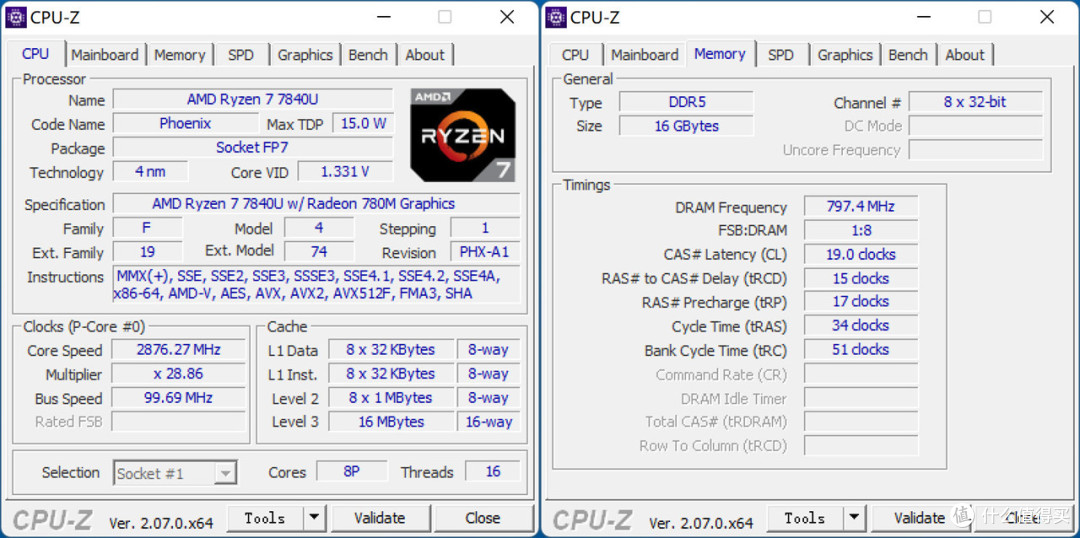
Task: Expand Tools dropdown arrow in right window
Action: point(854,518)
